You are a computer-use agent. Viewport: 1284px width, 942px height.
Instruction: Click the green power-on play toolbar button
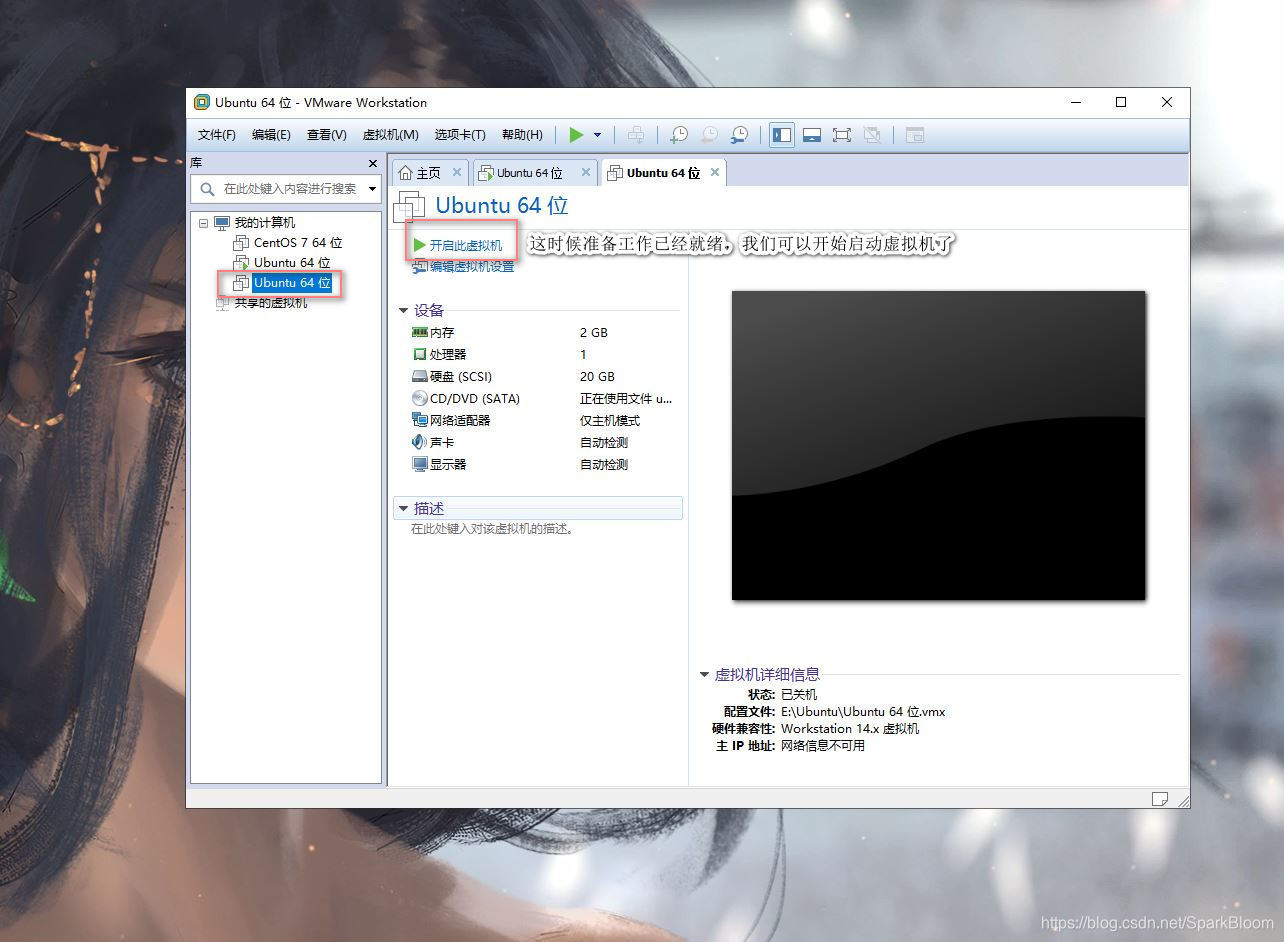(576, 135)
